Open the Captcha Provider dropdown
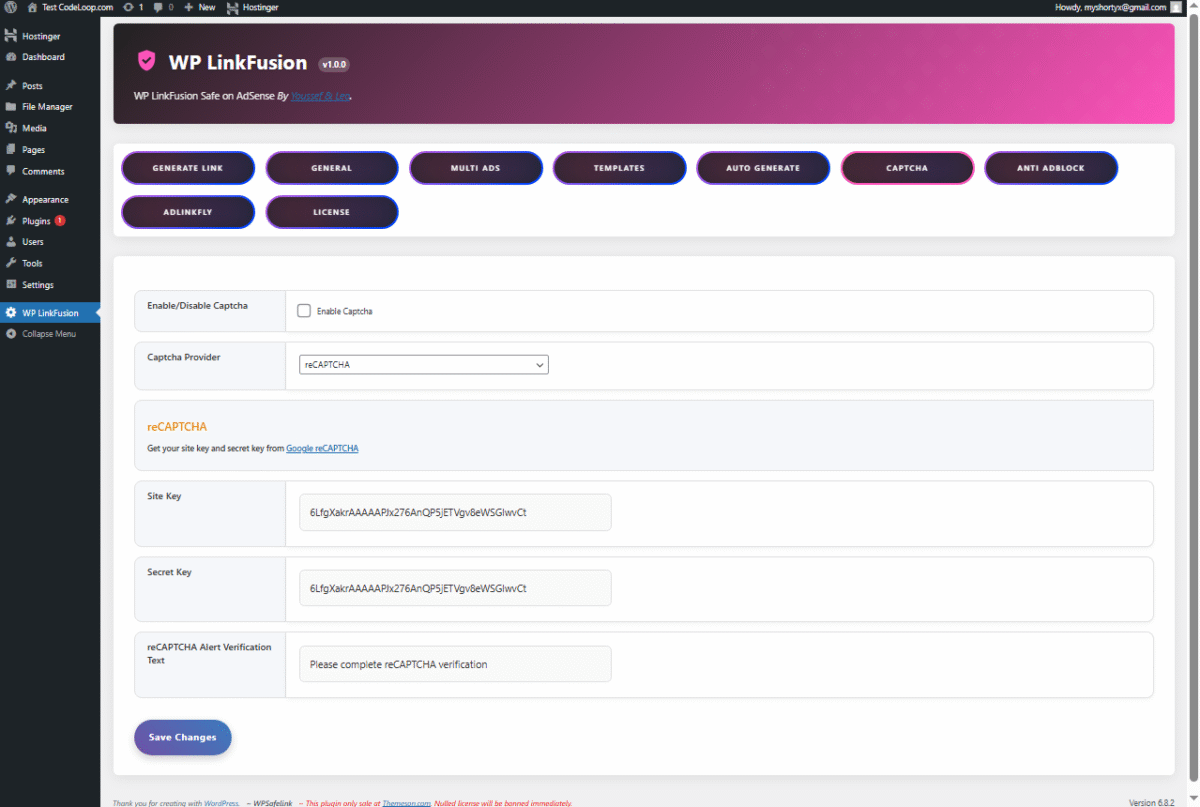This screenshot has width=1200, height=807. pyautogui.click(x=424, y=365)
